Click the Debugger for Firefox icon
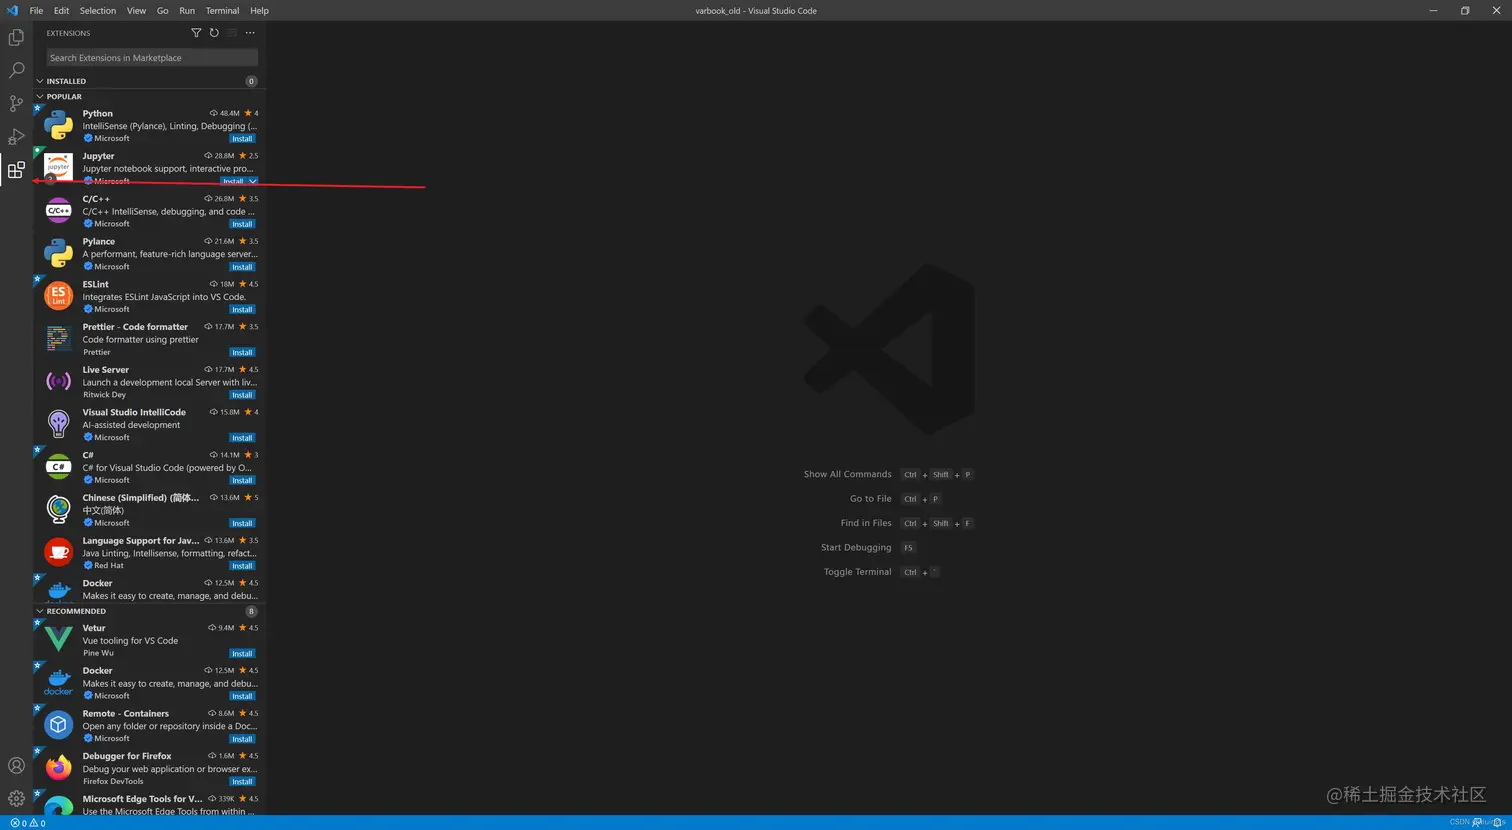 point(58,768)
